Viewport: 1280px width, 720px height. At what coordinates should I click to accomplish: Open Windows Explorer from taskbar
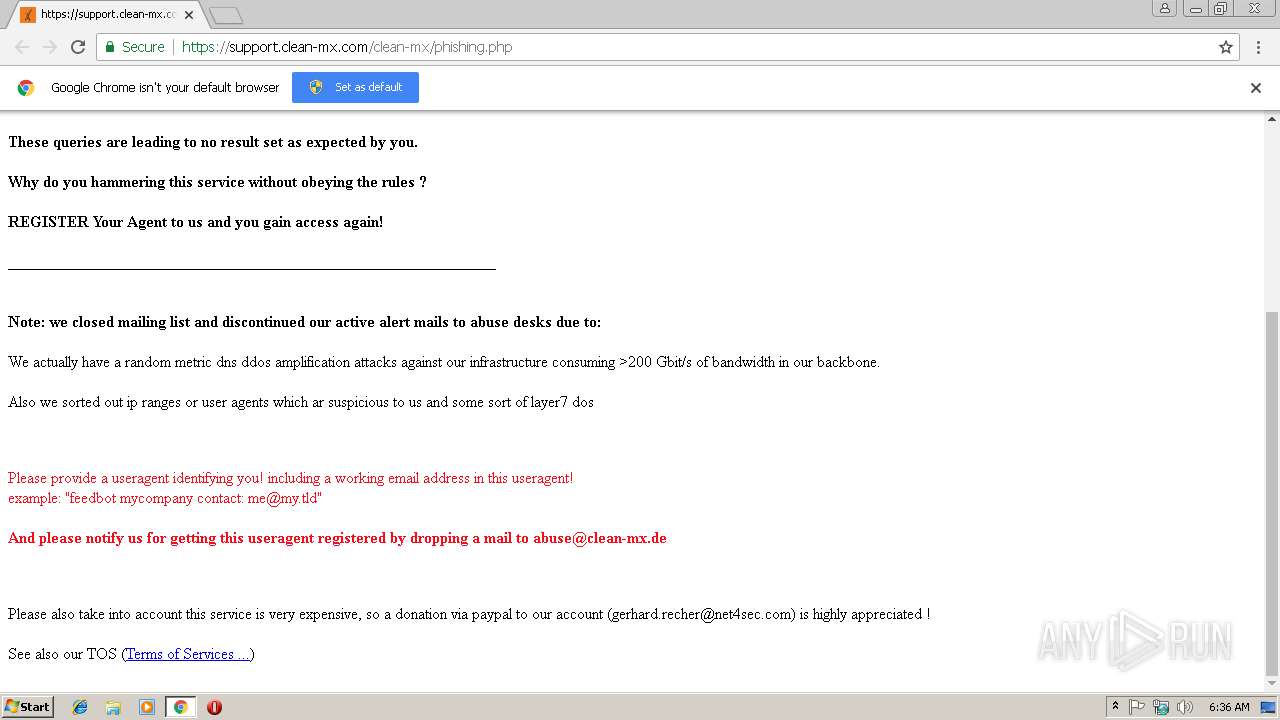(113, 707)
